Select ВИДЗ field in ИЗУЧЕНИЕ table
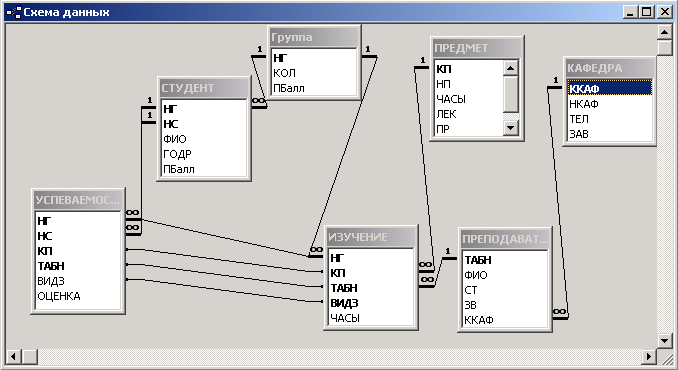Viewport: 678px width, 370px height. [x=371, y=303]
